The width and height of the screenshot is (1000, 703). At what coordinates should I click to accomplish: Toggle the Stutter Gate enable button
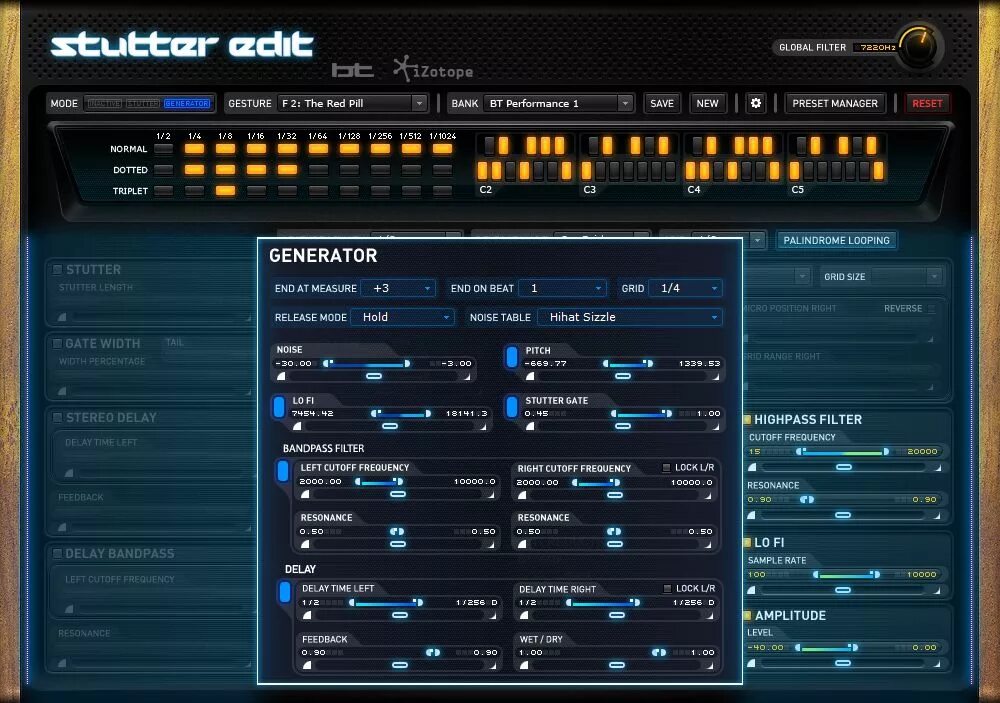(x=511, y=407)
